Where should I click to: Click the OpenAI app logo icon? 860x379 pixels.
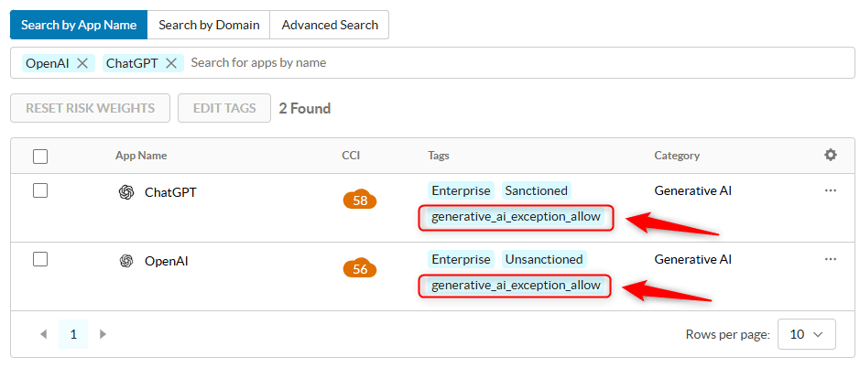(x=127, y=261)
